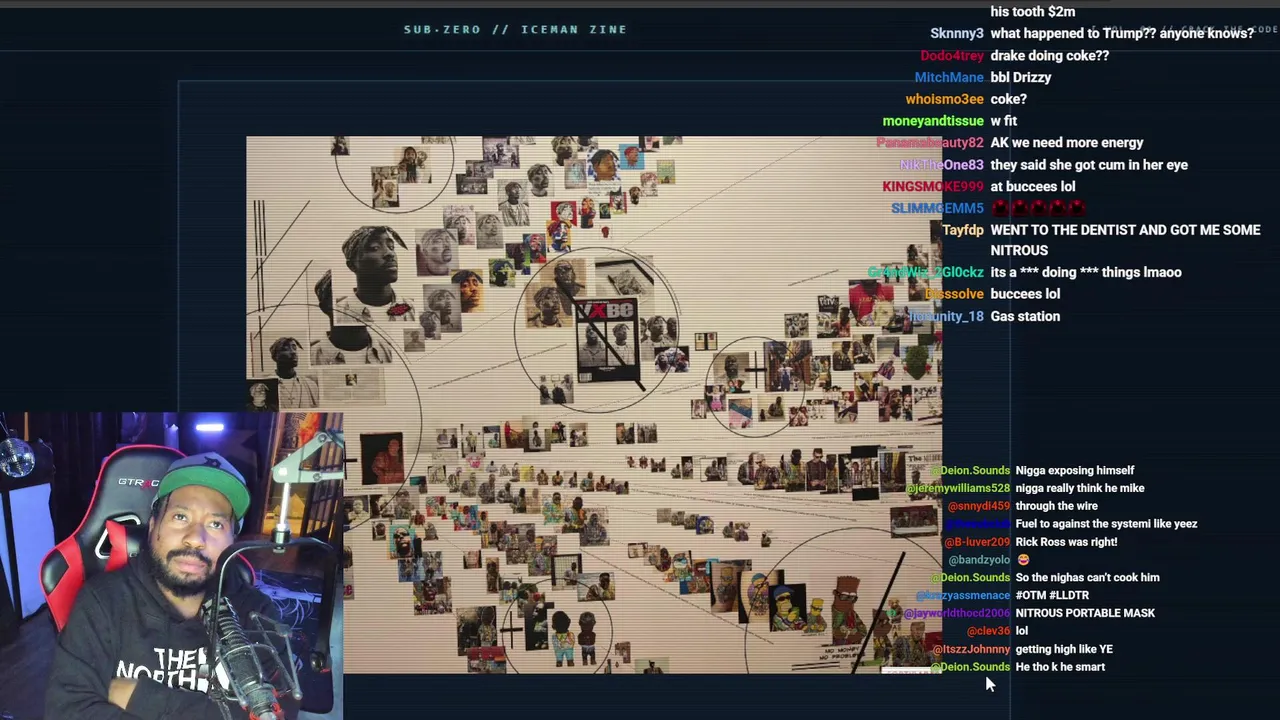Click the 'bbl Drizzy' chat message

[x=1021, y=78]
